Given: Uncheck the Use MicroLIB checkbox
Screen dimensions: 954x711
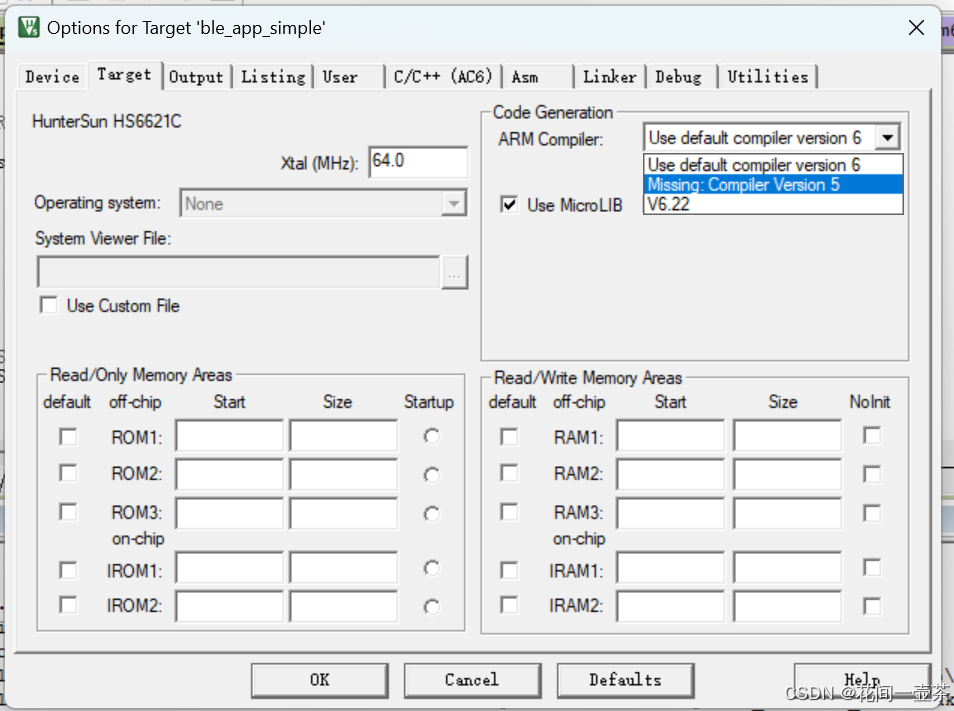Looking at the screenshot, I should click(509, 204).
